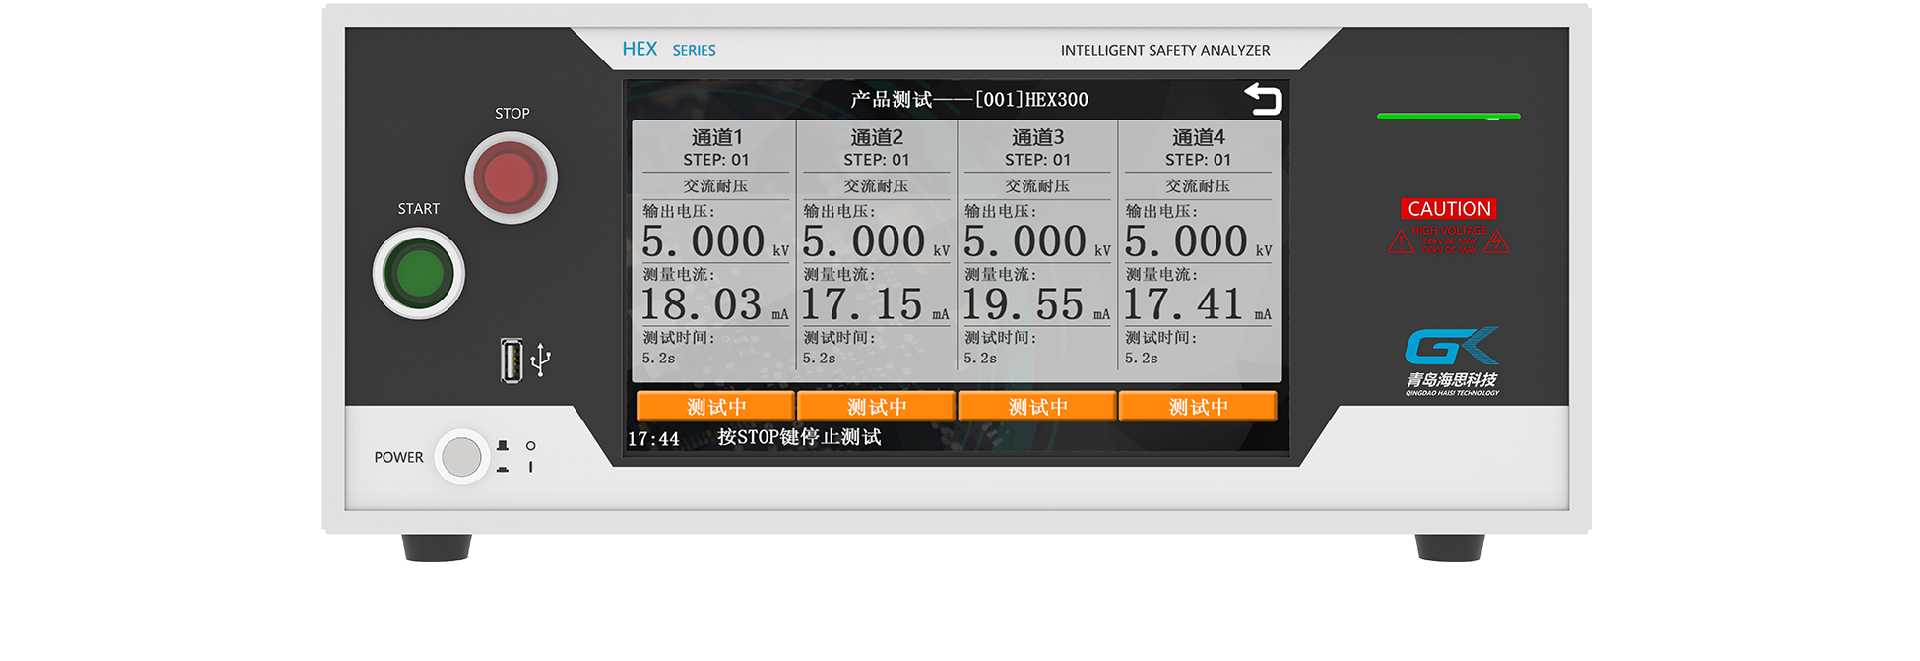
Task: Click the USB port icon
Action: point(512,360)
